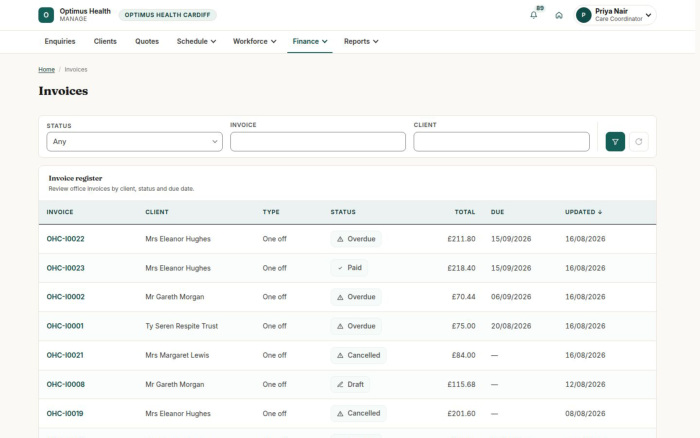
Task: Click due date 20/08/2026
Action: pos(511,326)
